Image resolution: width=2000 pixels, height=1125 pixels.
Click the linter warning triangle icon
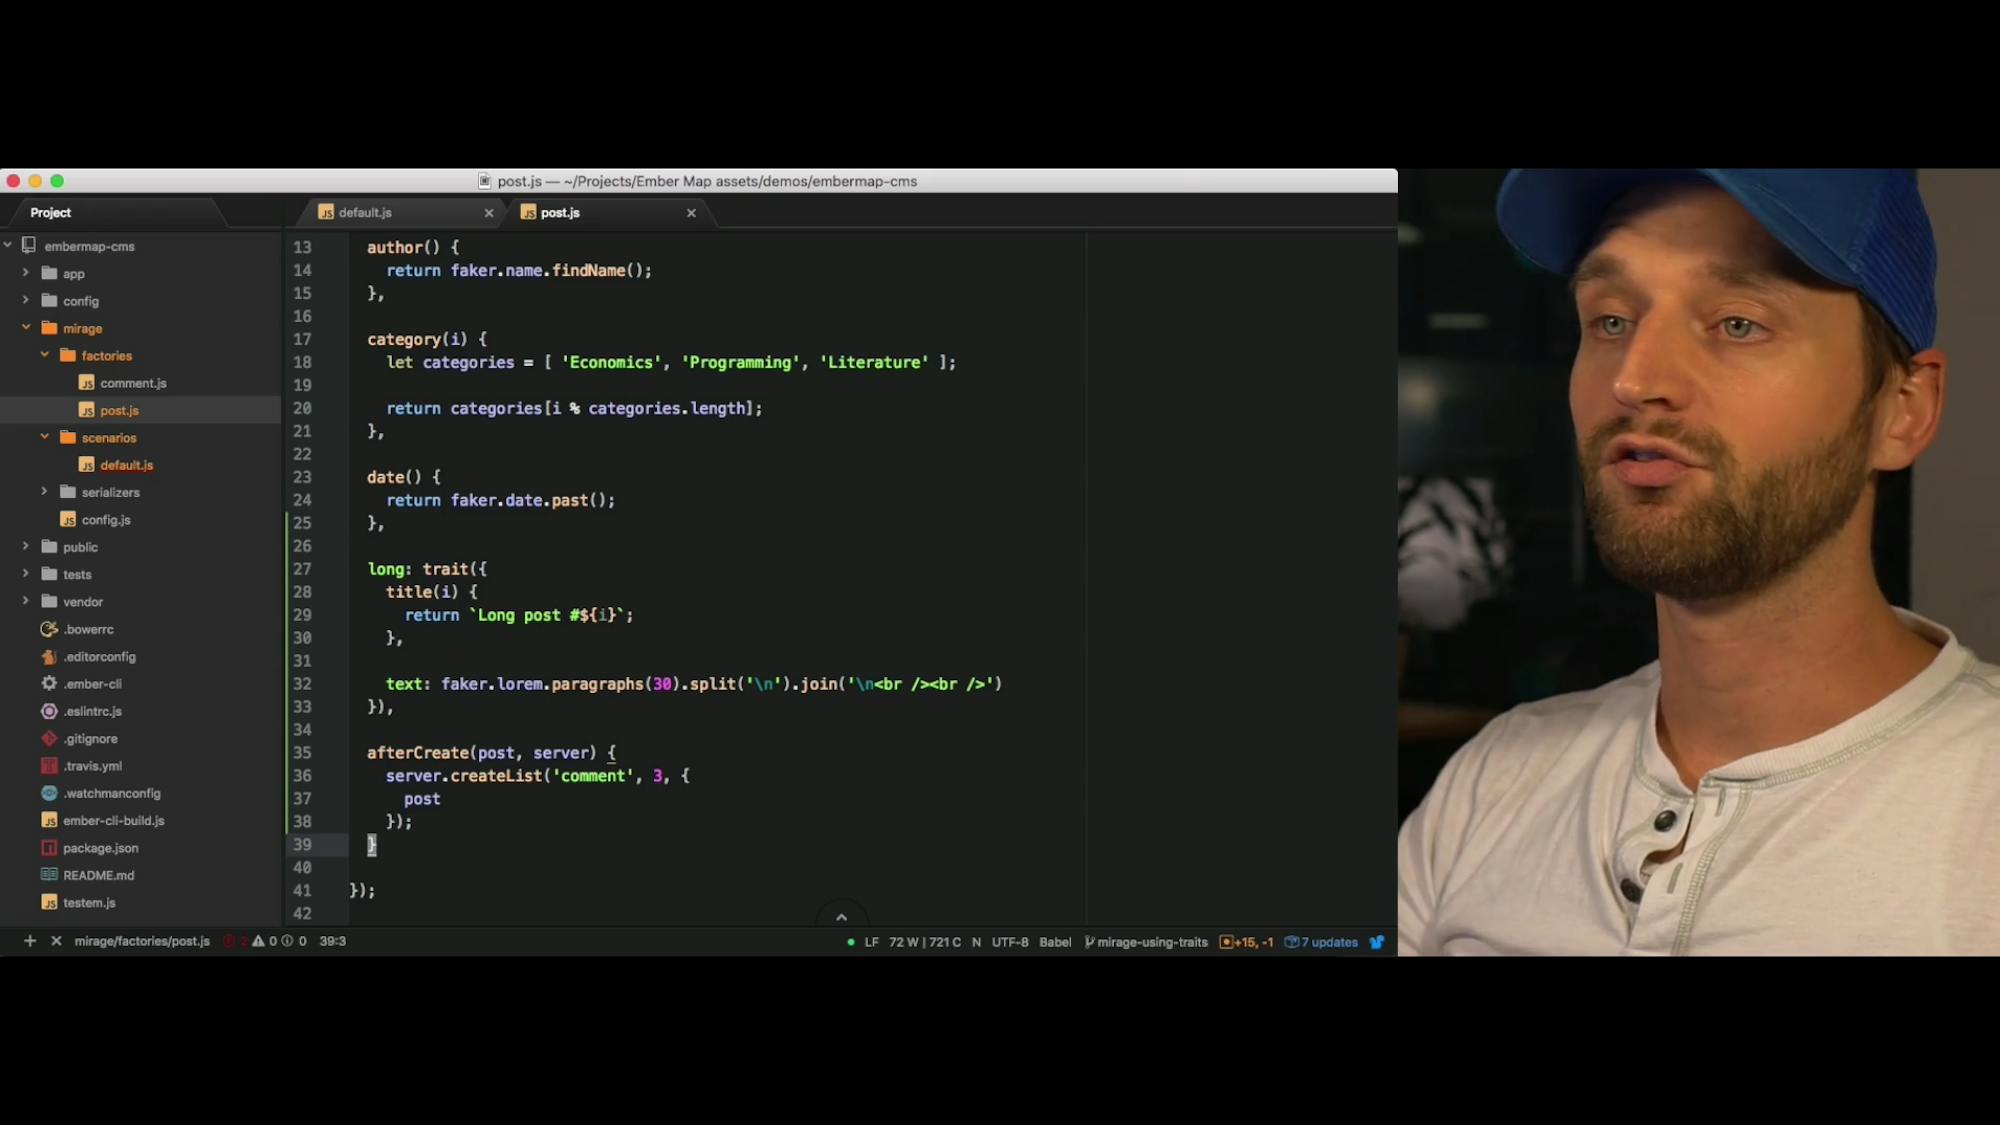click(x=258, y=941)
